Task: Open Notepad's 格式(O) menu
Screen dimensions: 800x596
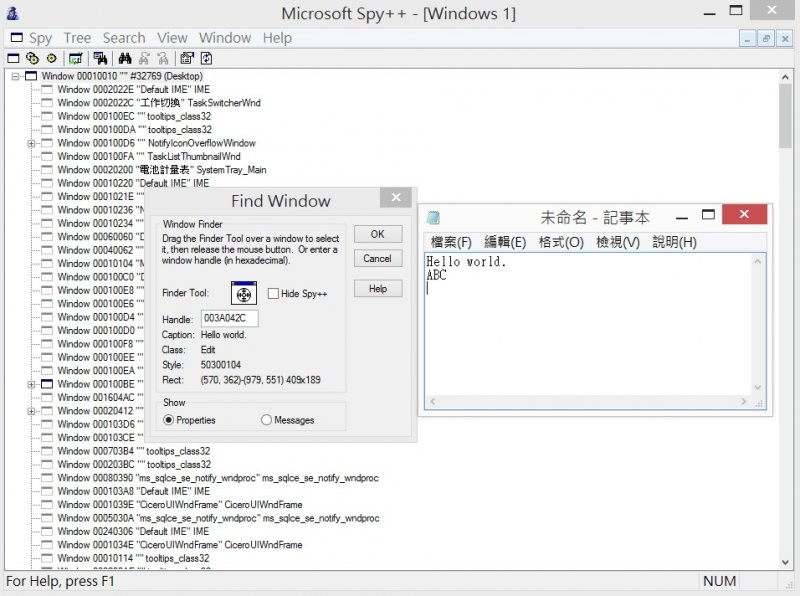Action: click(561, 242)
